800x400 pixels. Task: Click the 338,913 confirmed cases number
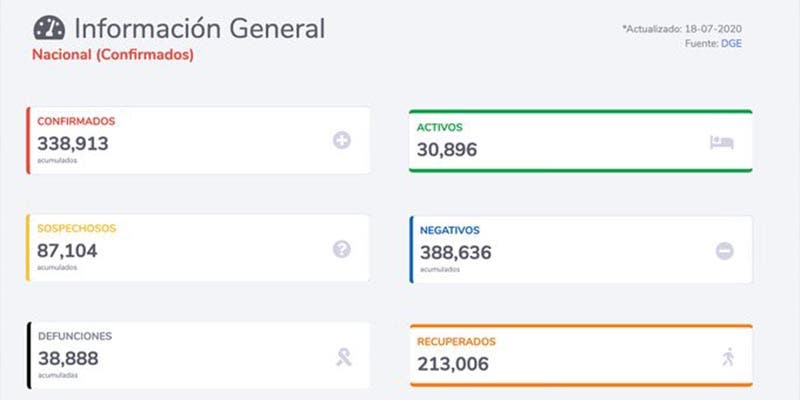pyautogui.click(x=72, y=142)
